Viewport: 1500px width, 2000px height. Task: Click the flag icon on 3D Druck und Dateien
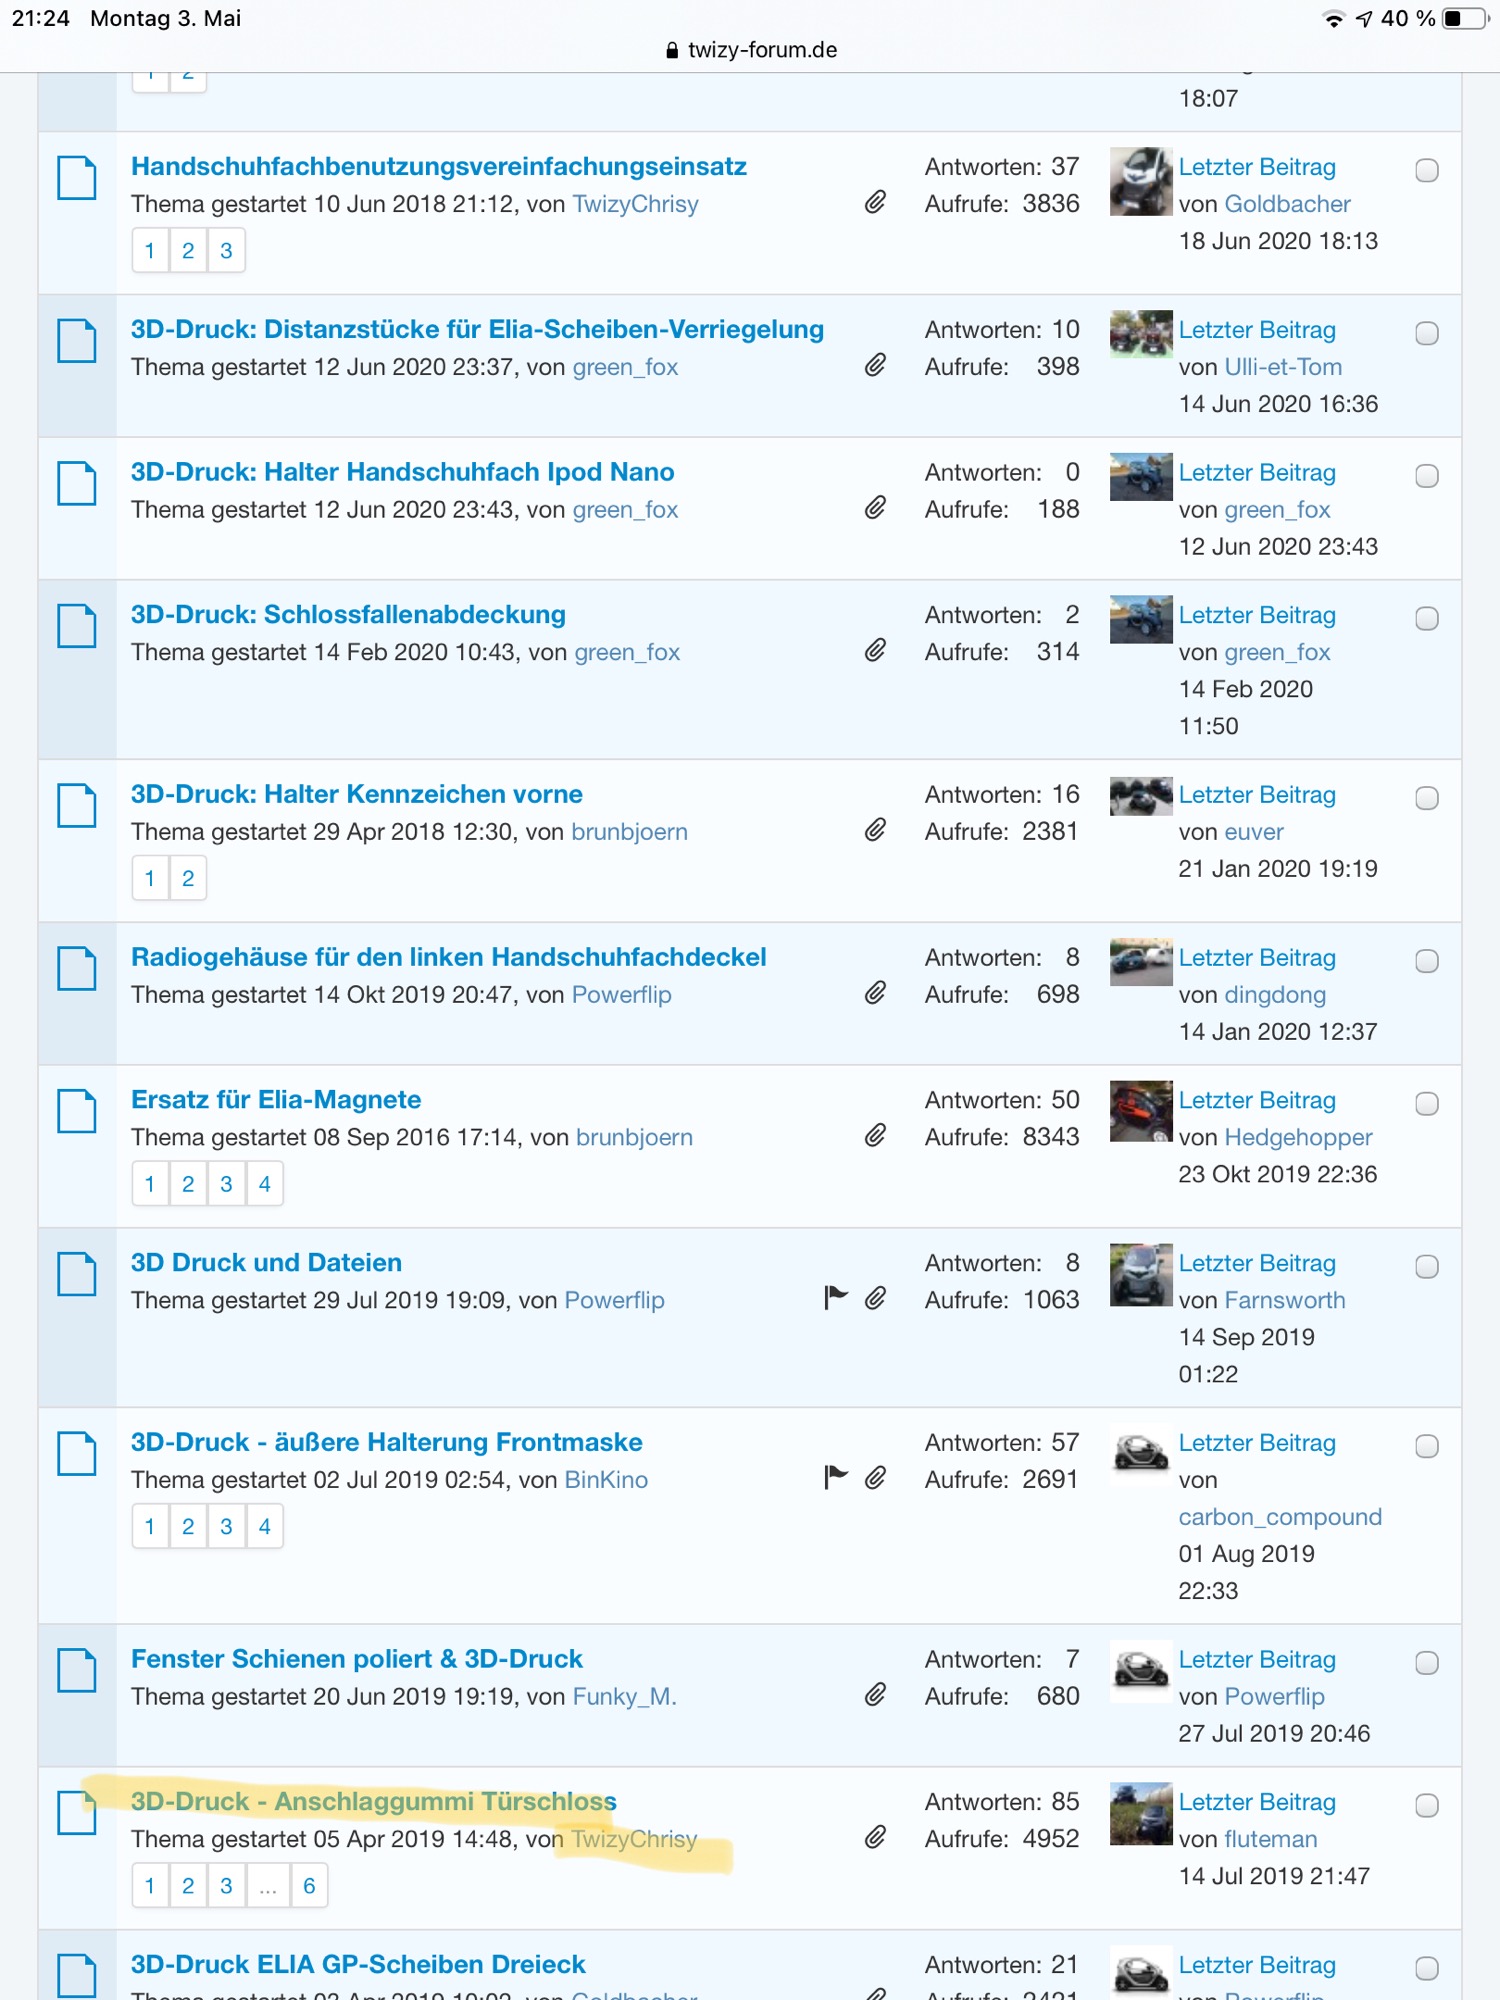point(835,1298)
